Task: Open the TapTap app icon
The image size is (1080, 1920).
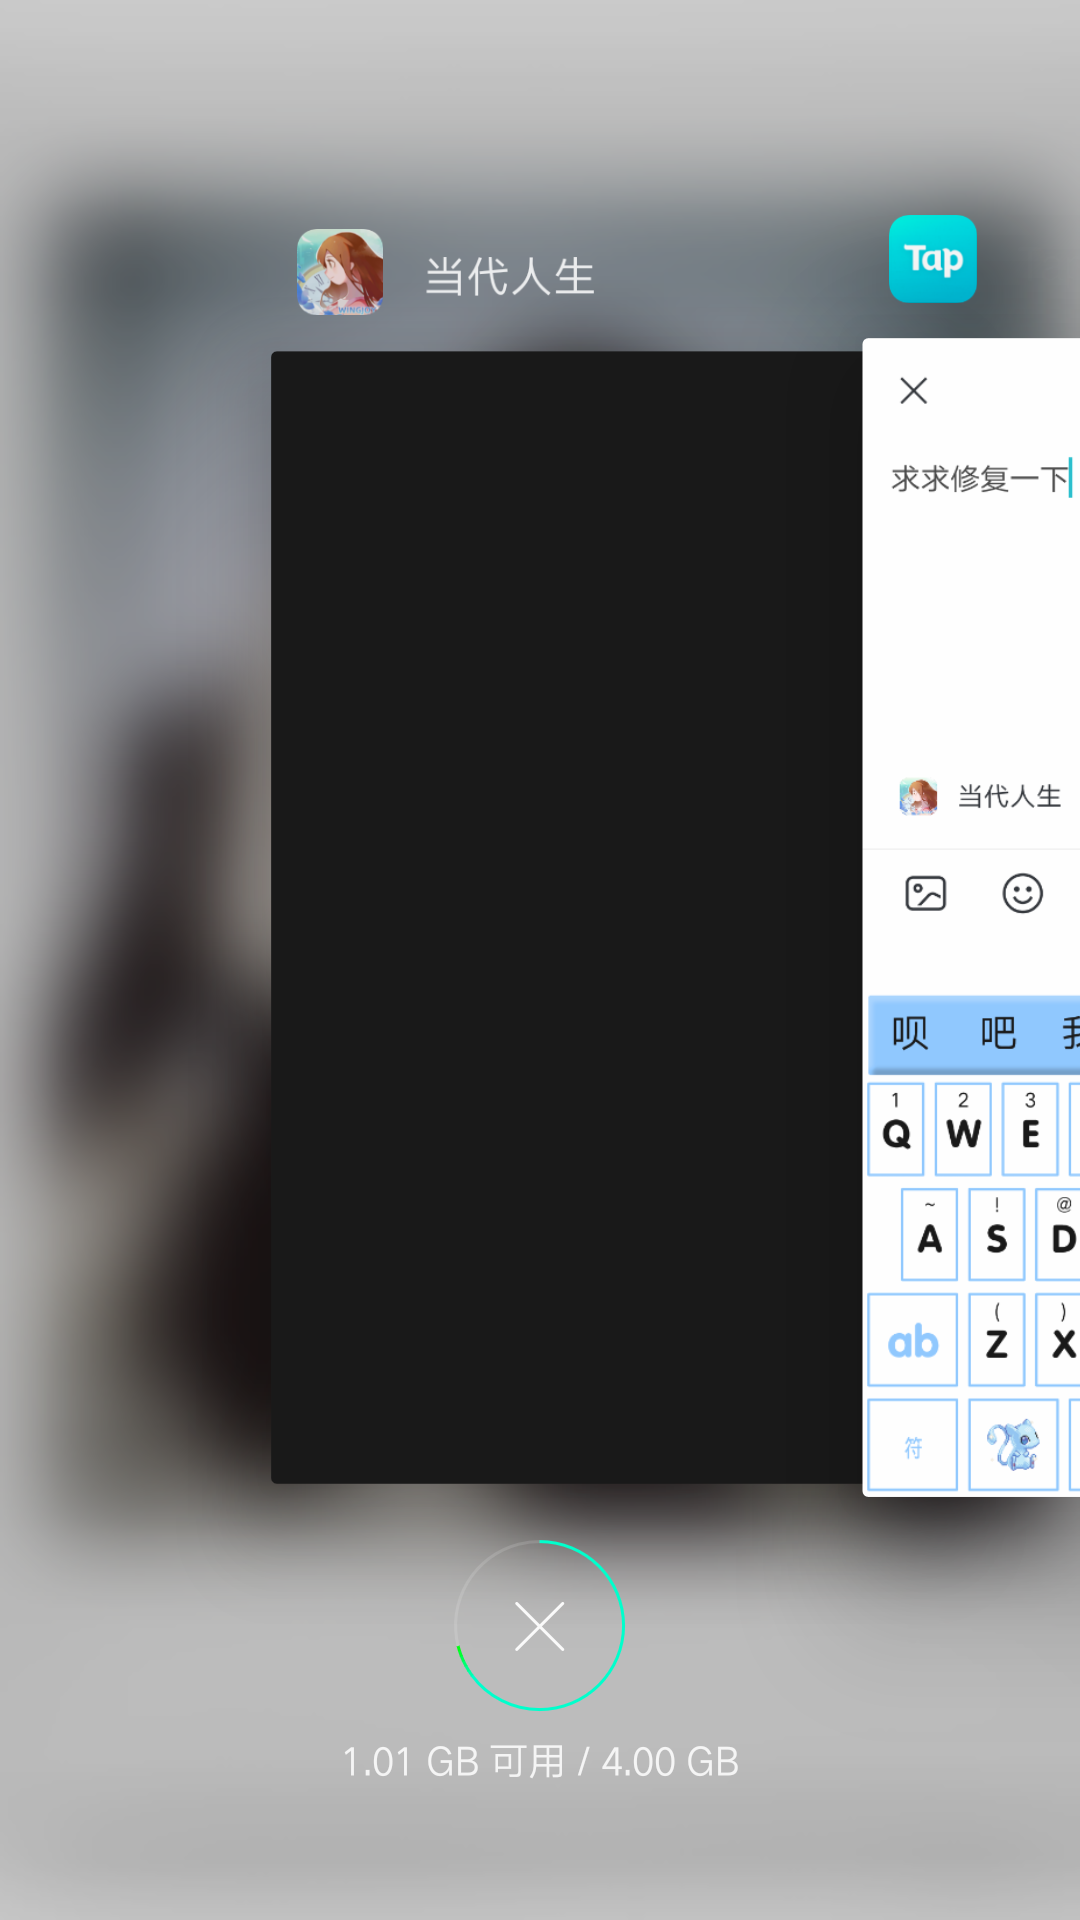Action: tap(933, 259)
